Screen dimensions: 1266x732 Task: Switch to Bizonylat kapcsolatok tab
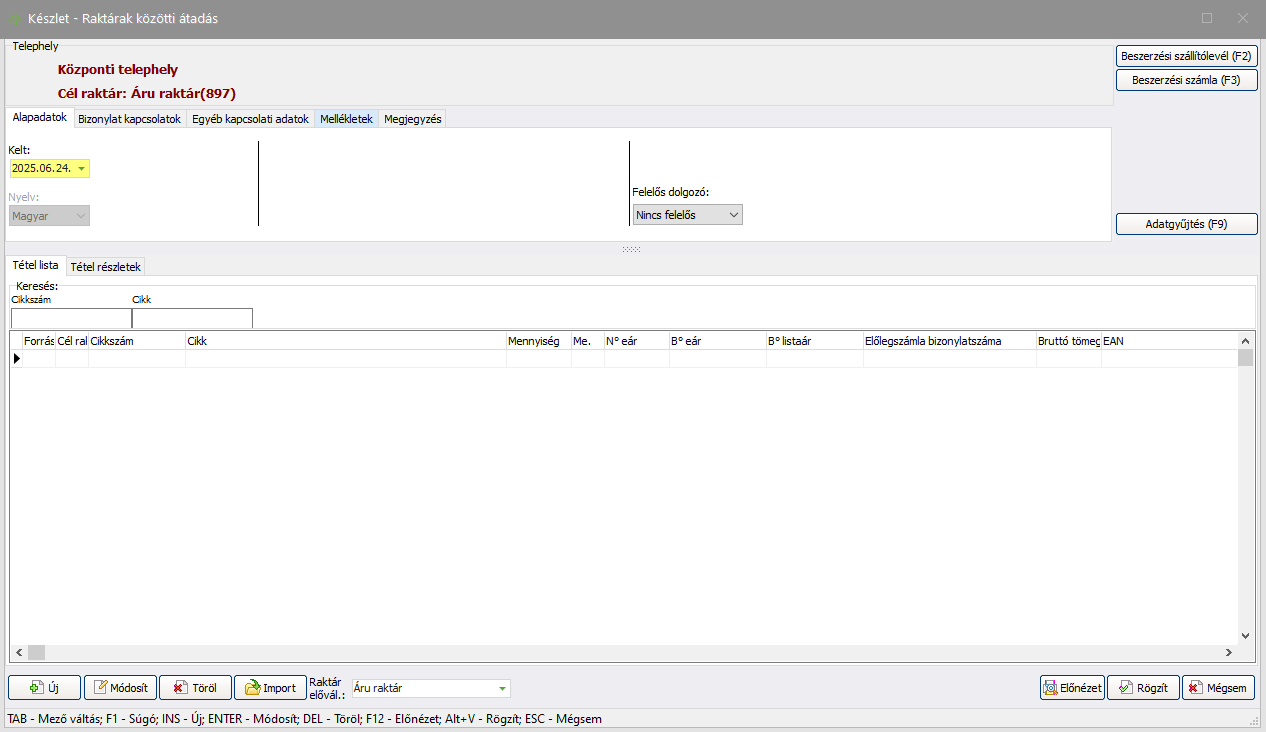point(129,119)
